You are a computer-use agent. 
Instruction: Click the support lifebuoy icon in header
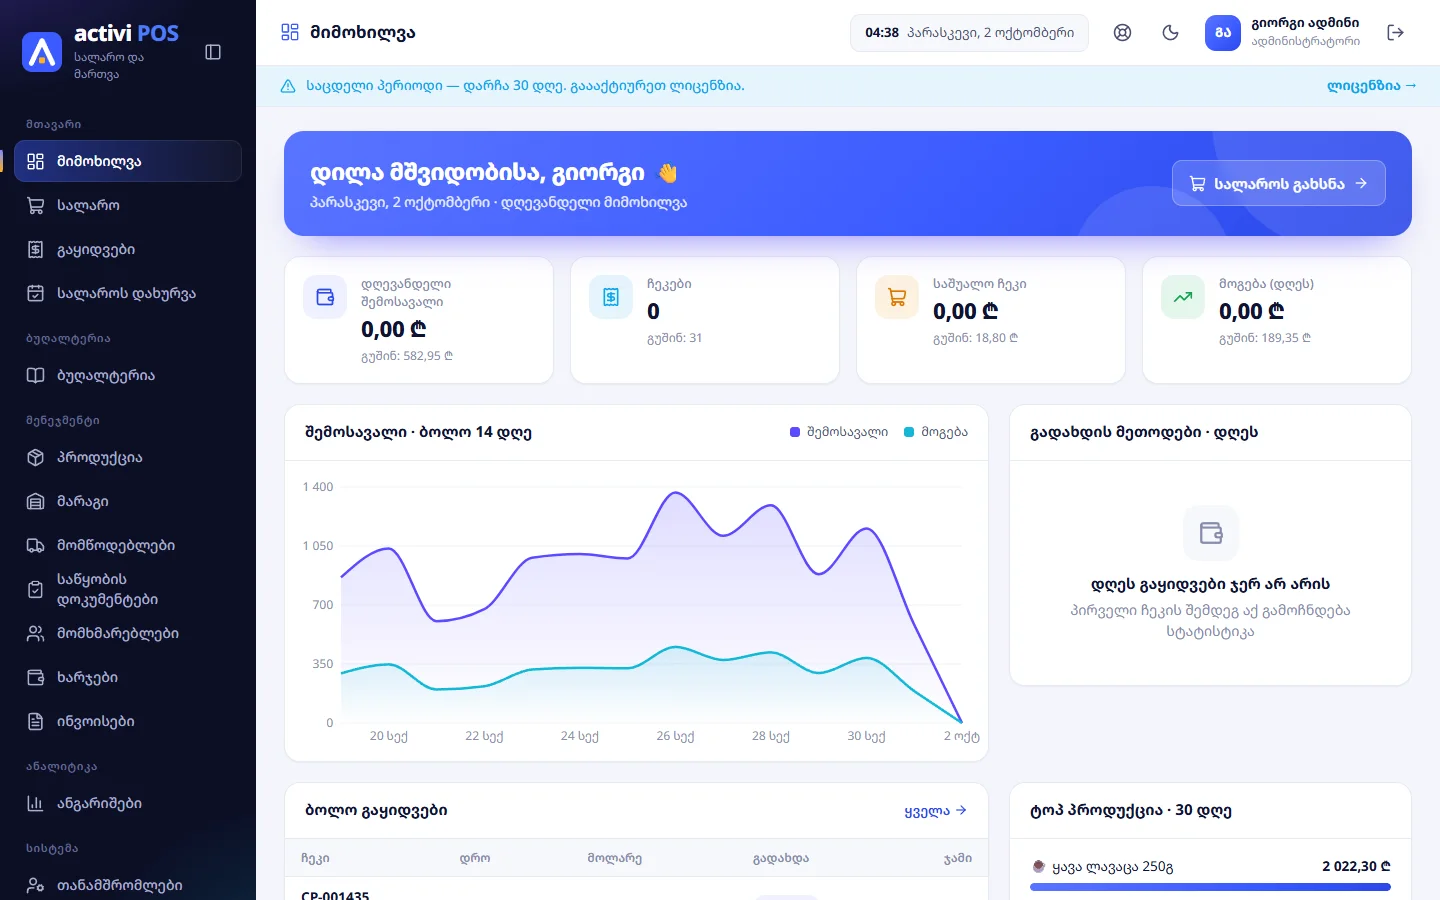(x=1123, y=33)
